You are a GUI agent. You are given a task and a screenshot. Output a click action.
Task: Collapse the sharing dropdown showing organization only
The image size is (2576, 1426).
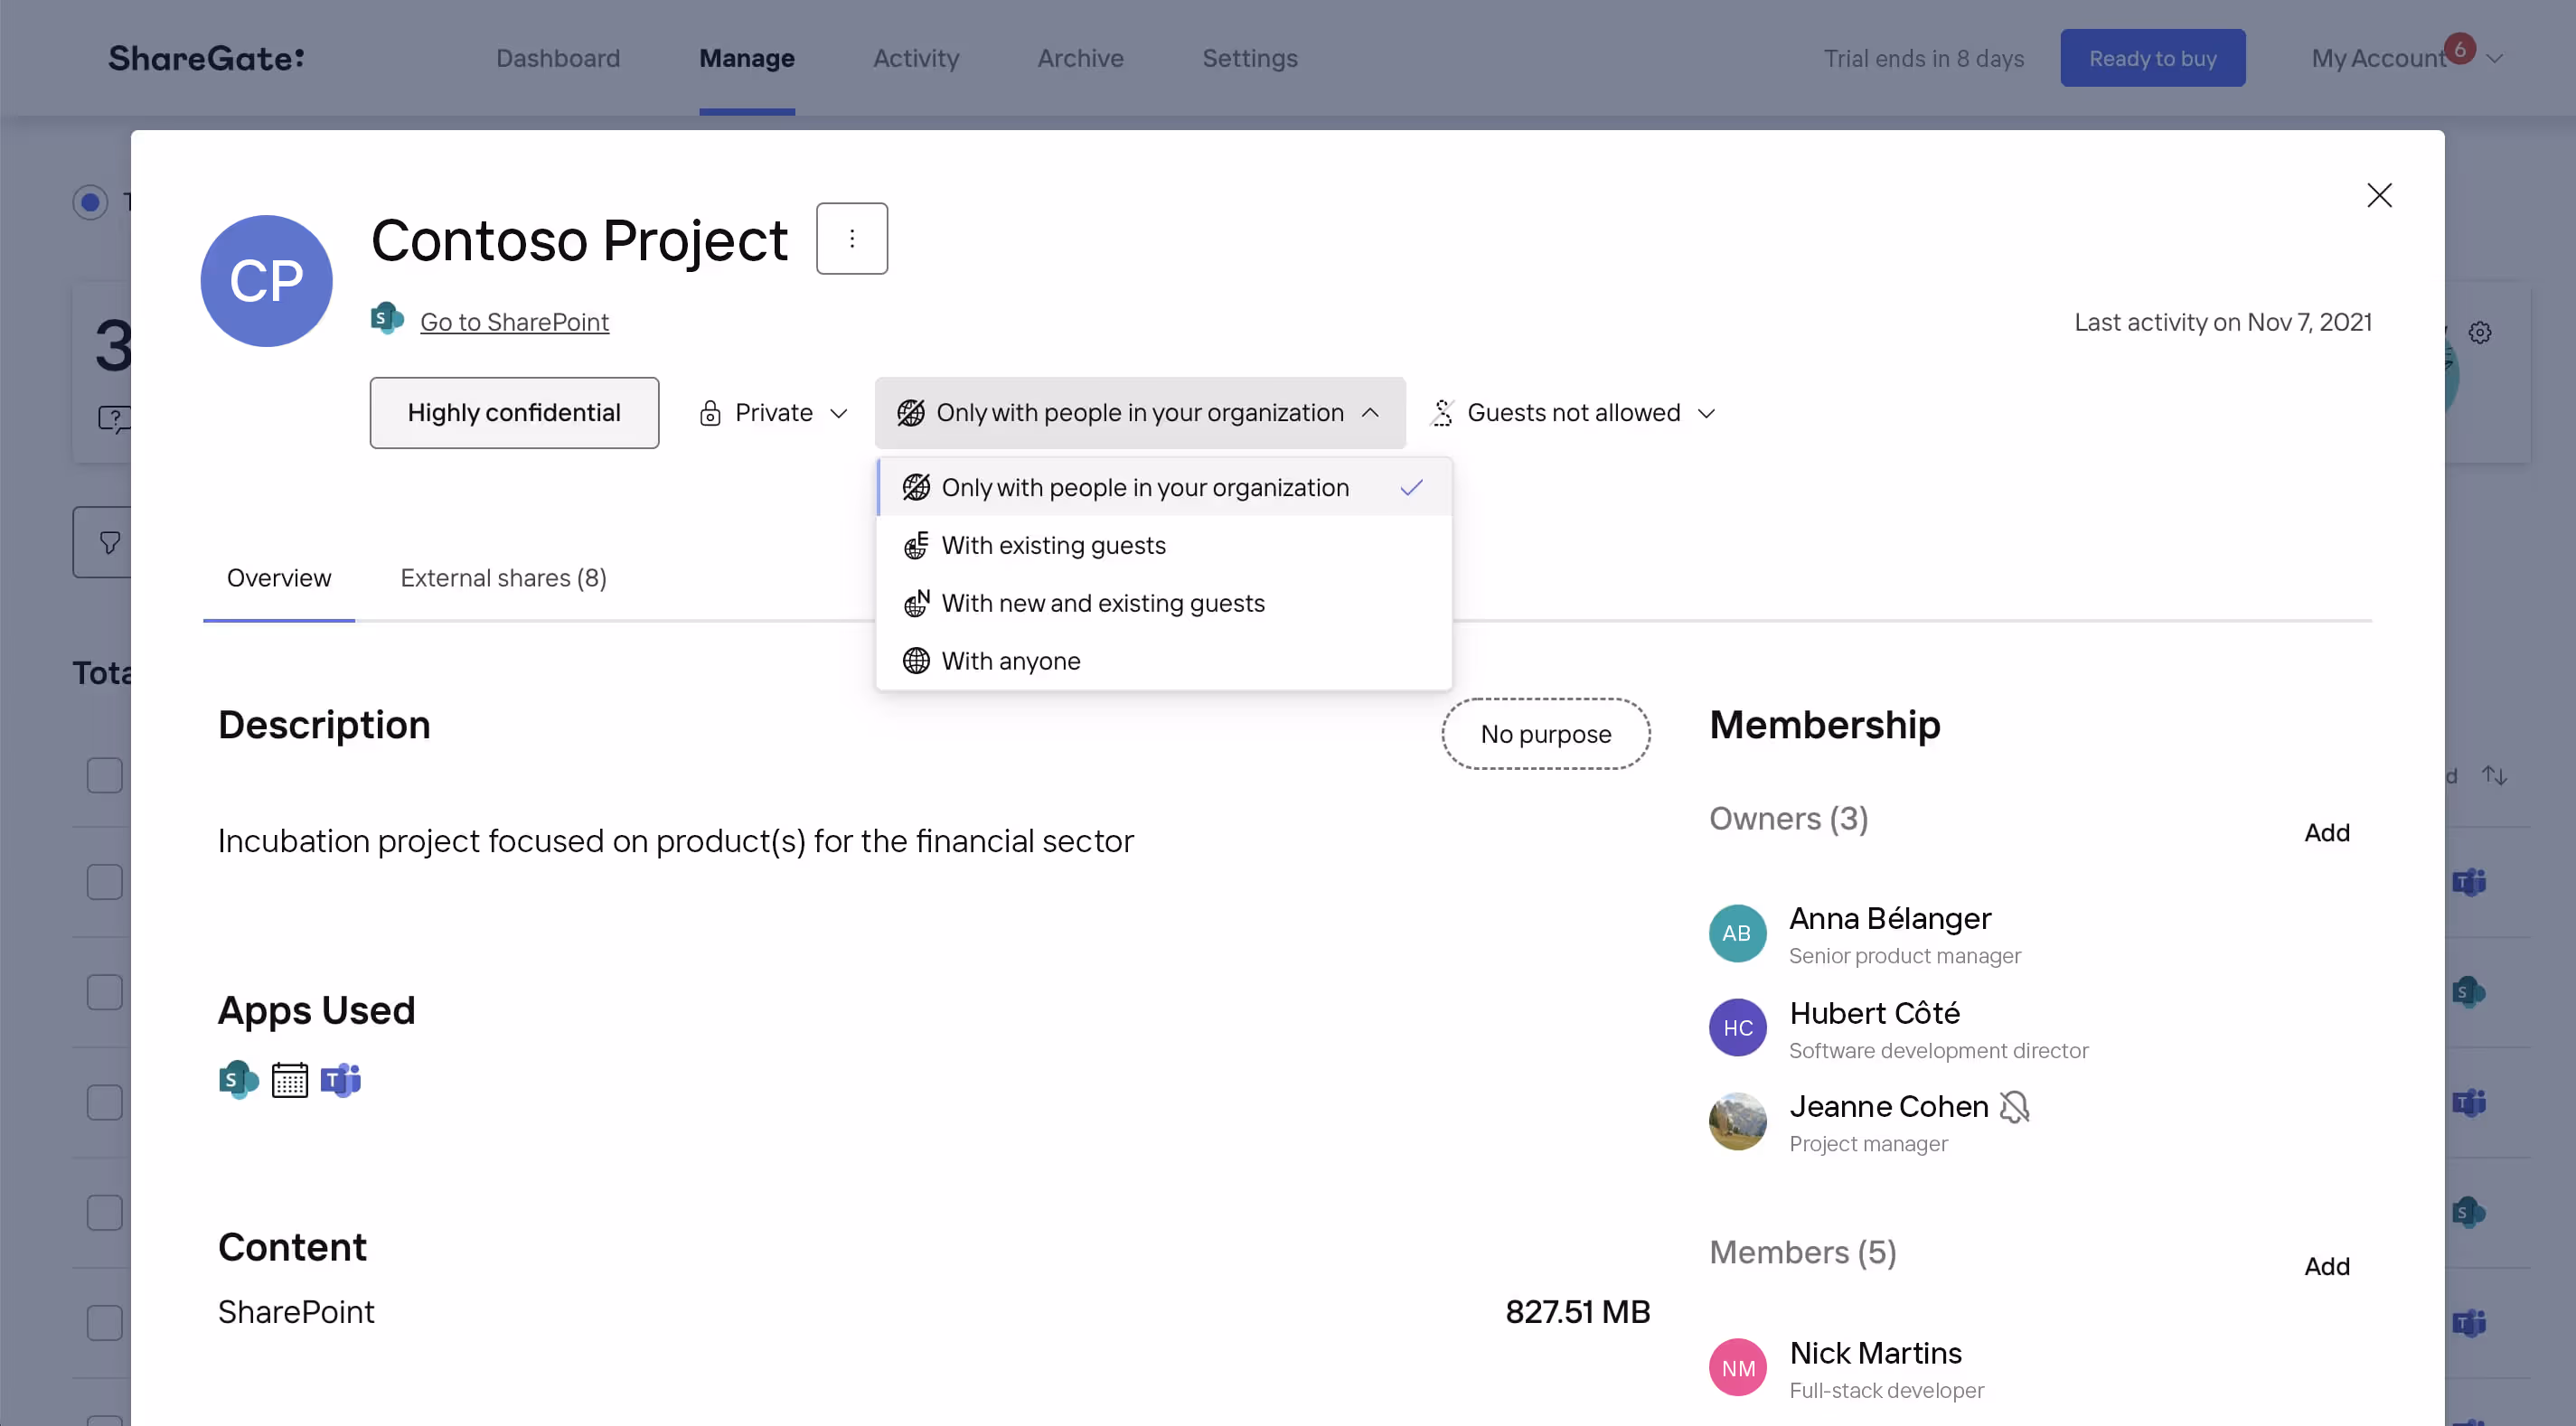[x=1139, y=413]
